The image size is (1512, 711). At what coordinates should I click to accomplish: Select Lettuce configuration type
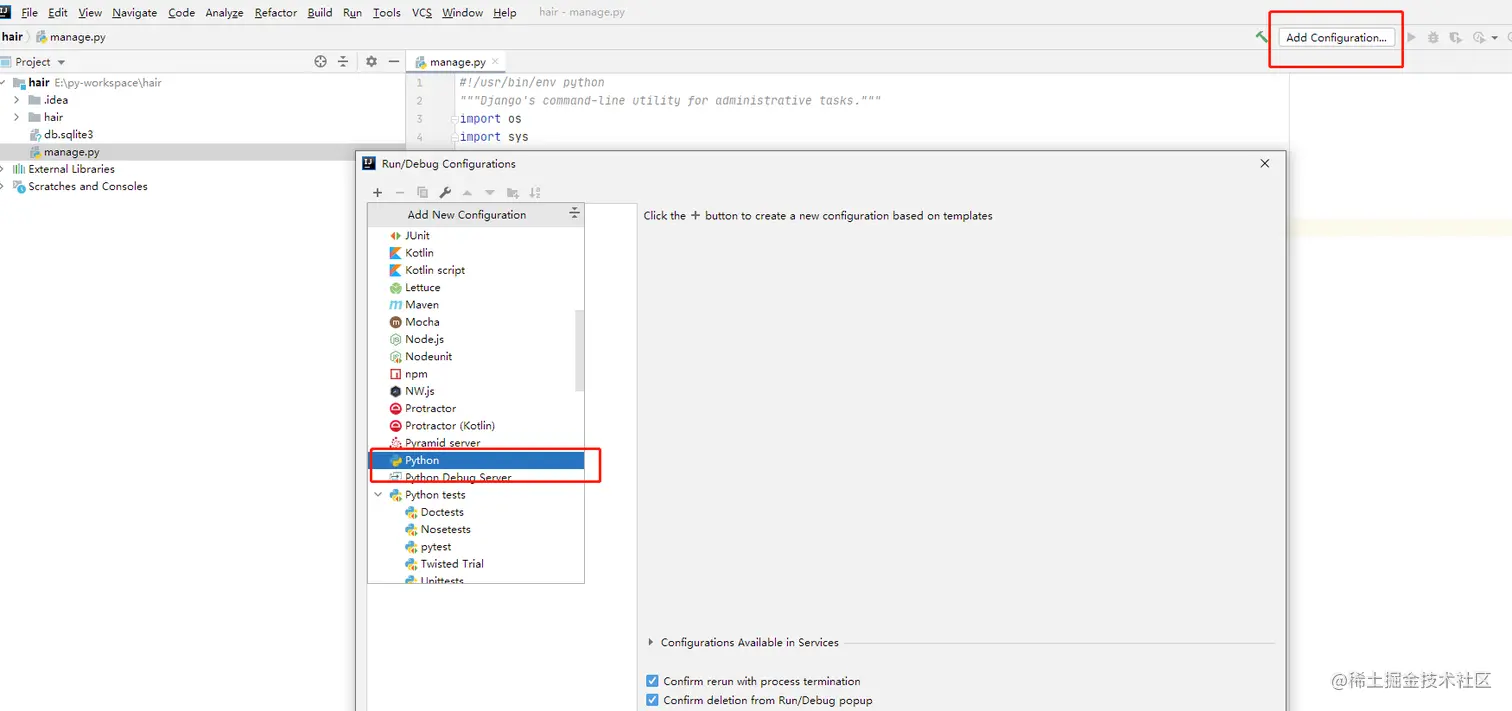[x=476, y=287]
